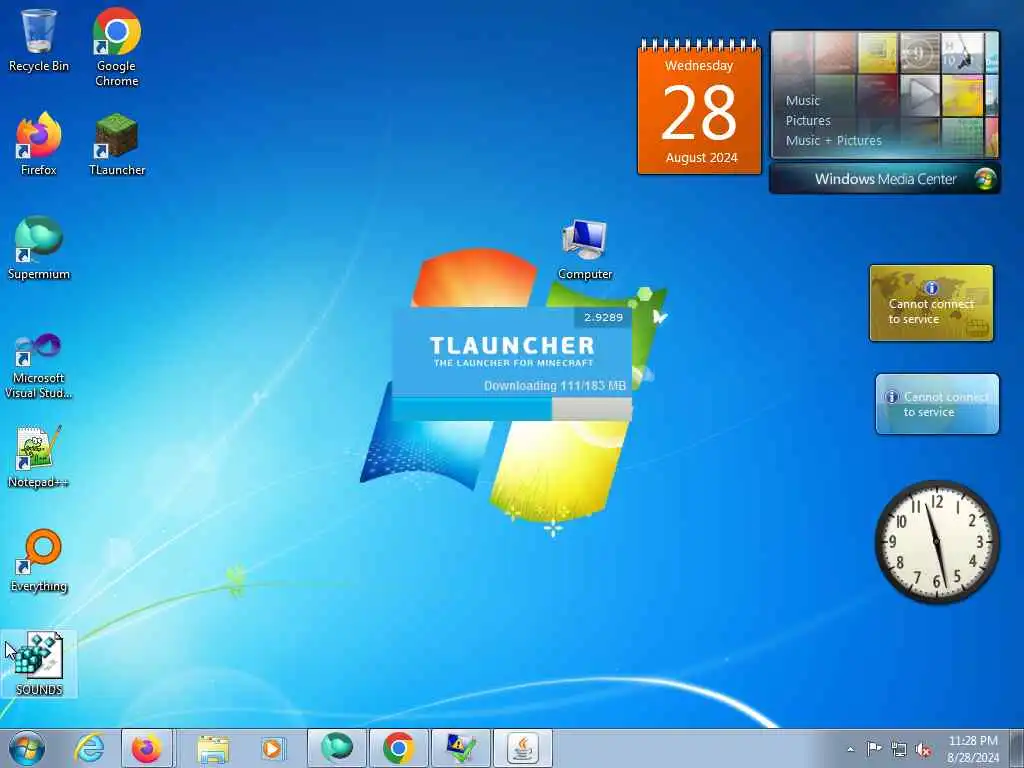This screenshot has height=768, width=1024.
Task: Show hidden tray icons arrow
Action: tap(850, 749)
